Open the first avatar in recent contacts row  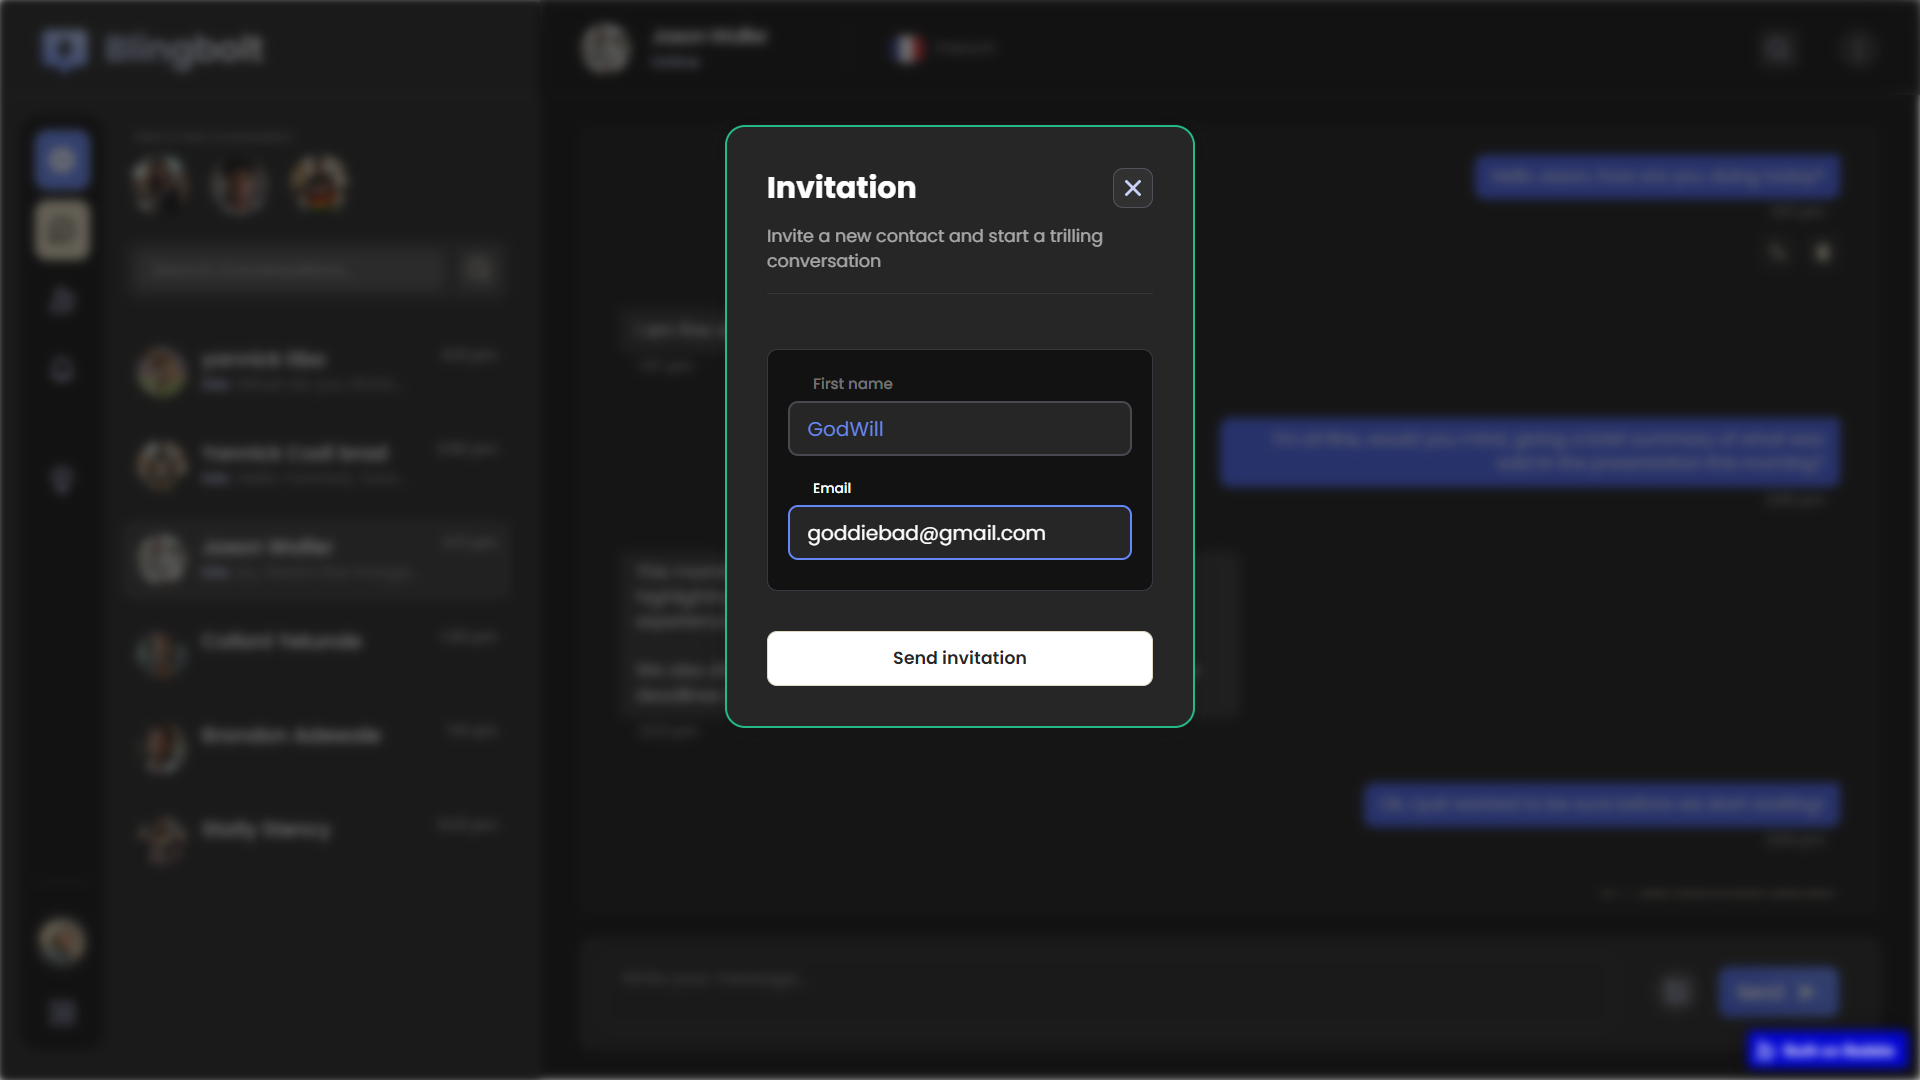[160, 184]
